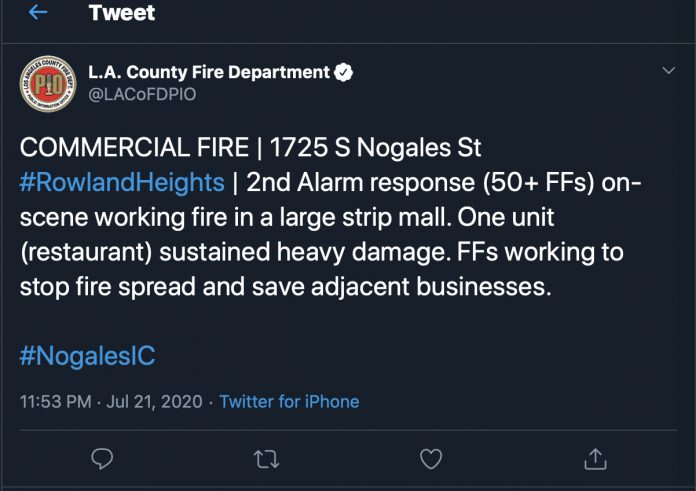The image size is (696, 491).
Task: Click the tweet body text about strip mall
Action: tap(331, 217)
